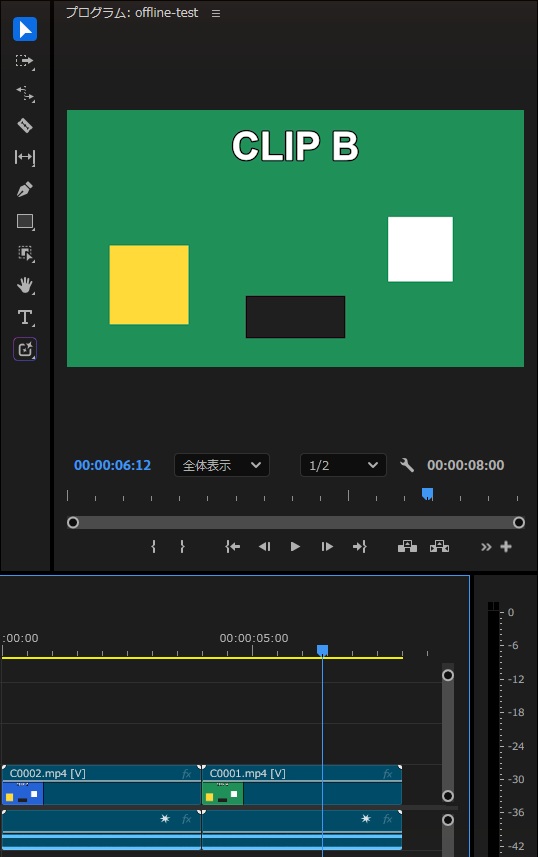The width and height of the screenshot is (538, 857).
Task: Select the generative extend tool icon
Action: pyautogui.click(x=25, y=349)
